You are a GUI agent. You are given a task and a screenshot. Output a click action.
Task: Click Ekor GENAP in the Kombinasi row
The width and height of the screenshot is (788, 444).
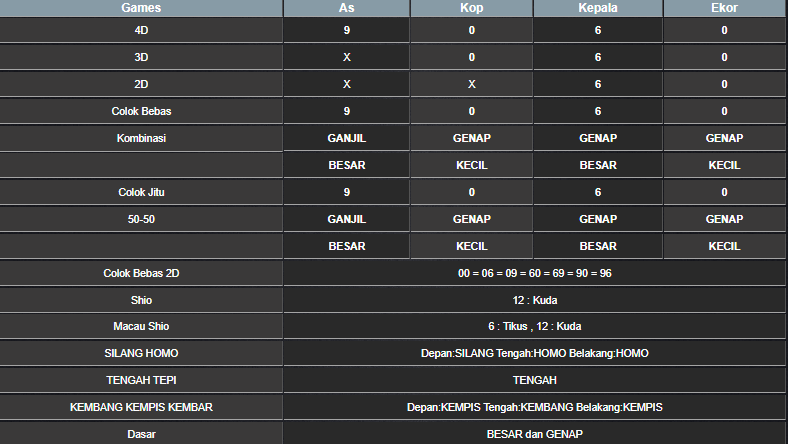tap(725, 138)
